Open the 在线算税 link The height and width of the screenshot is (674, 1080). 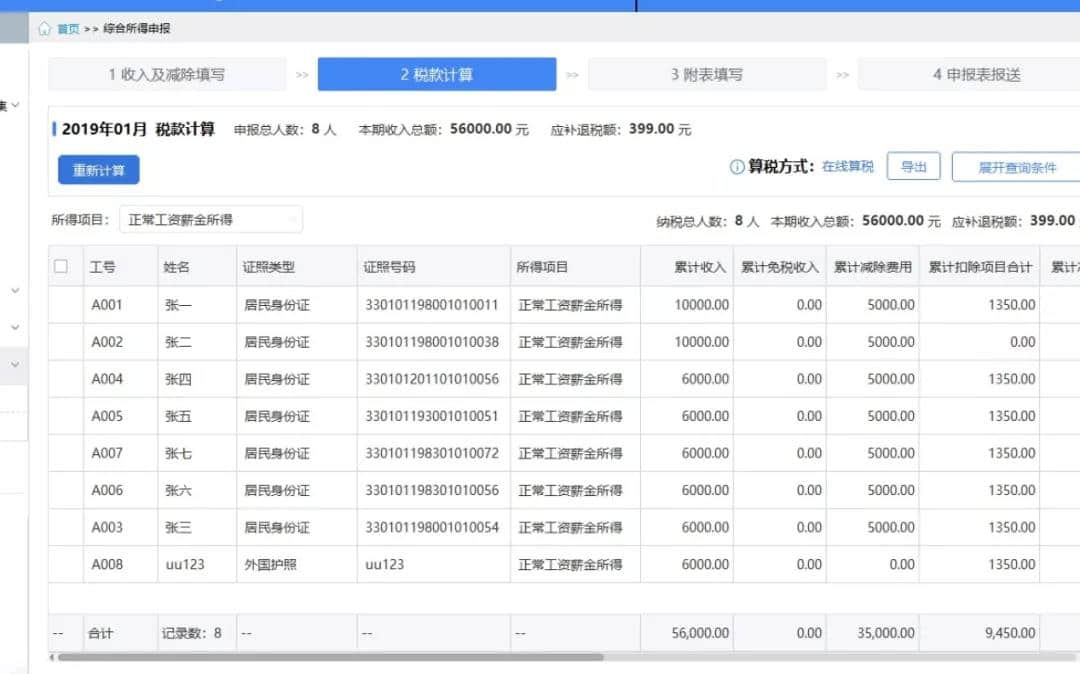tap(848, 167)
